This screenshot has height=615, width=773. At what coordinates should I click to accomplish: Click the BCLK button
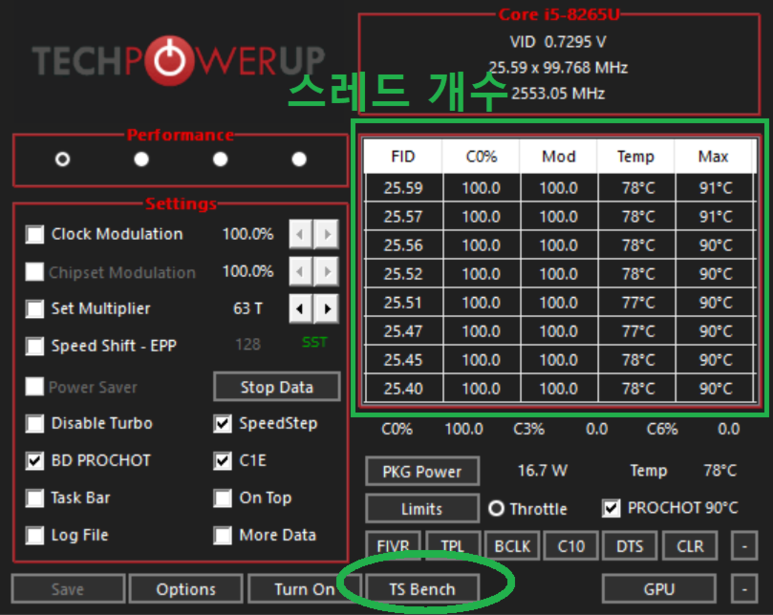point(512,546)
